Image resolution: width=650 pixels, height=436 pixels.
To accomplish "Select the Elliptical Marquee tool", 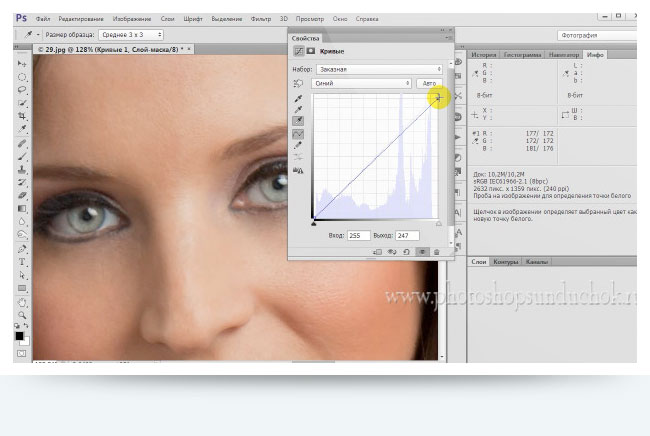I will (x=22, y=77).
